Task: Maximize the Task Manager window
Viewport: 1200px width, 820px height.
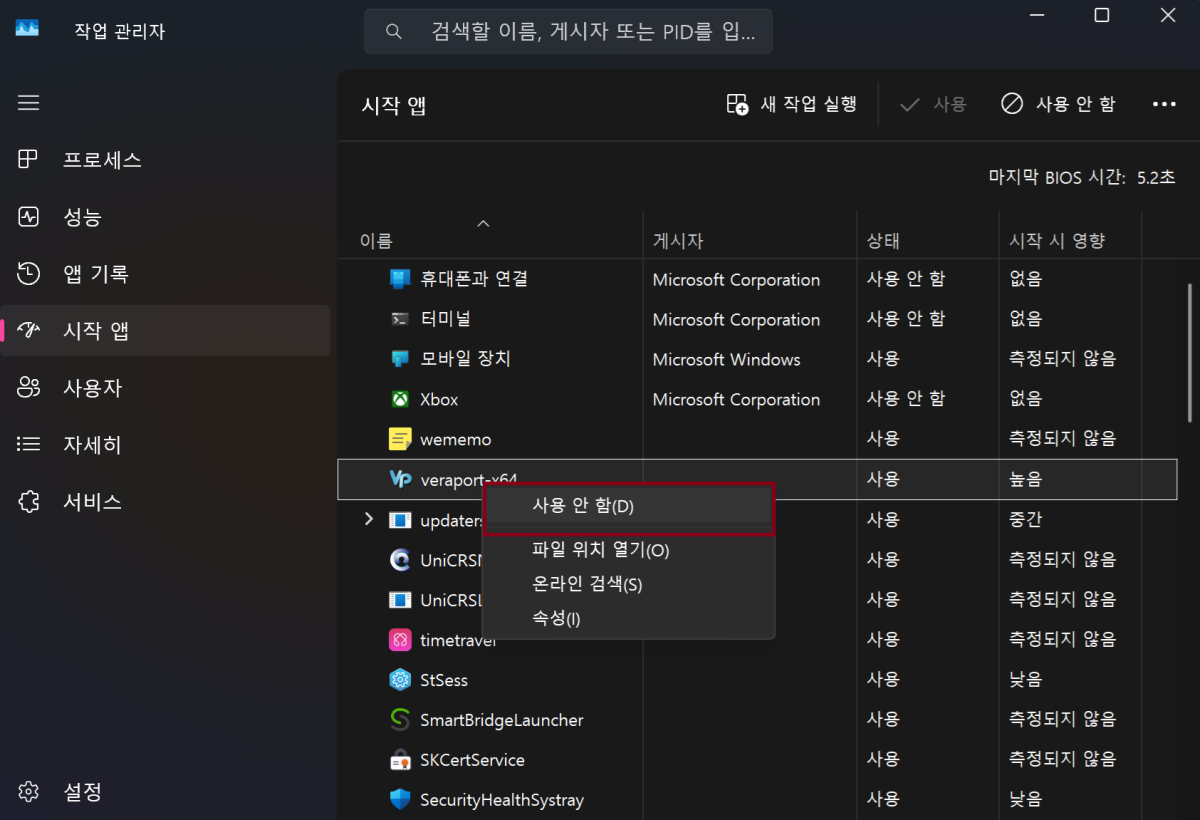Action: [1101, 15]
